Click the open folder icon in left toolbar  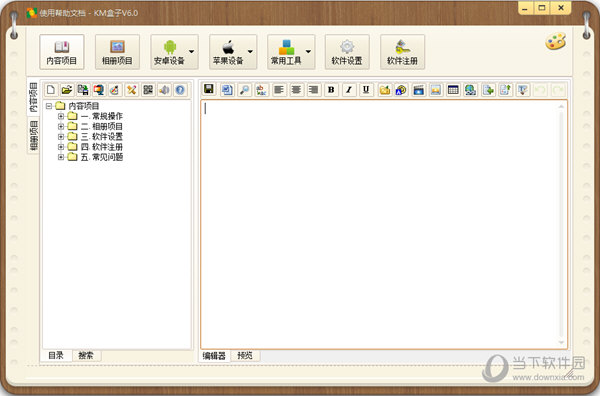(67, 90)
